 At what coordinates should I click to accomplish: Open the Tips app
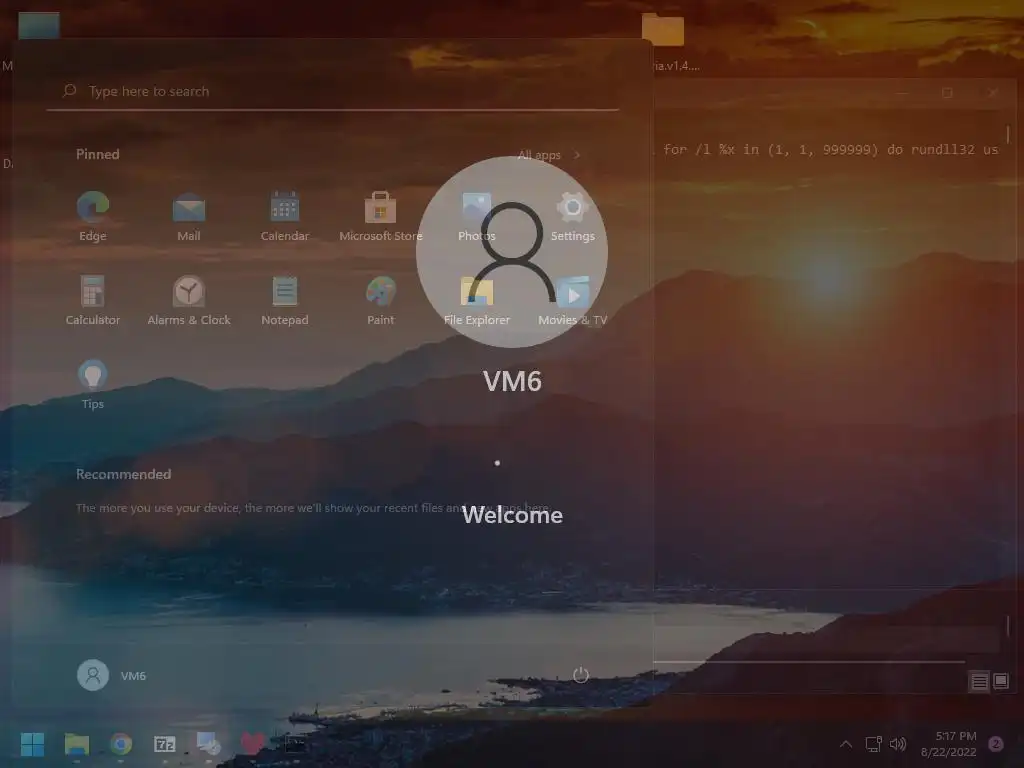(93, 385)
